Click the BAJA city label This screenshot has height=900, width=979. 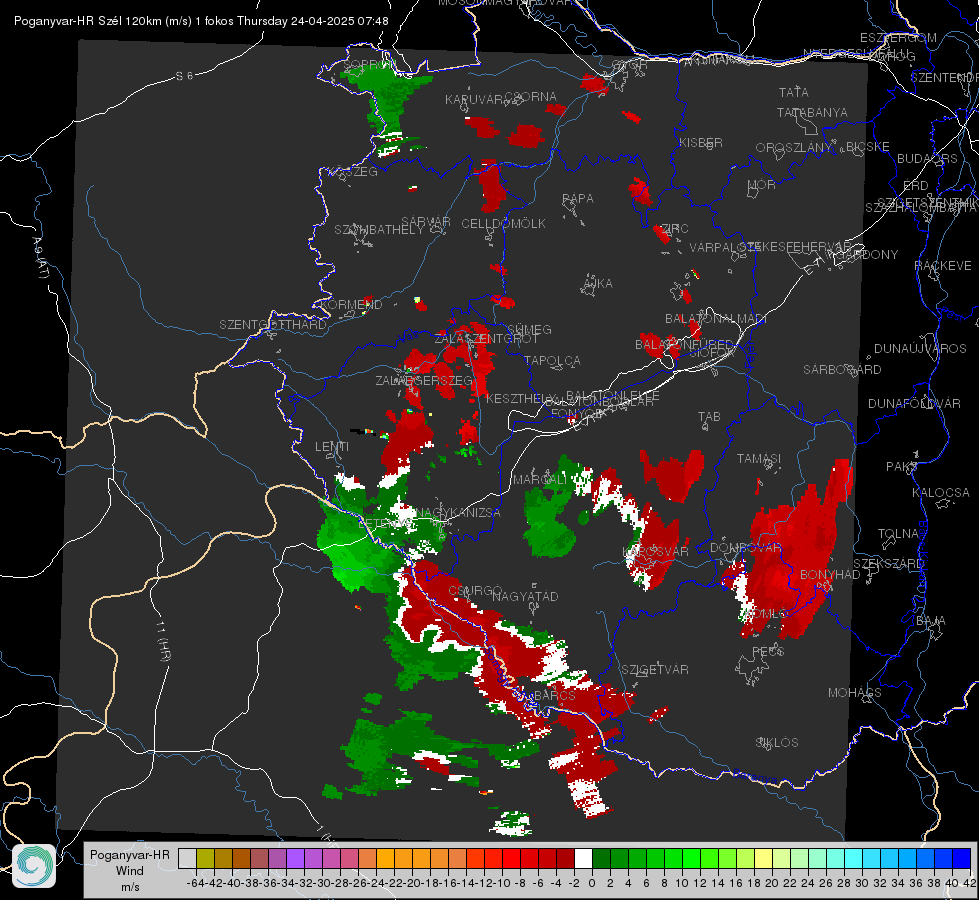pos(931,621)
